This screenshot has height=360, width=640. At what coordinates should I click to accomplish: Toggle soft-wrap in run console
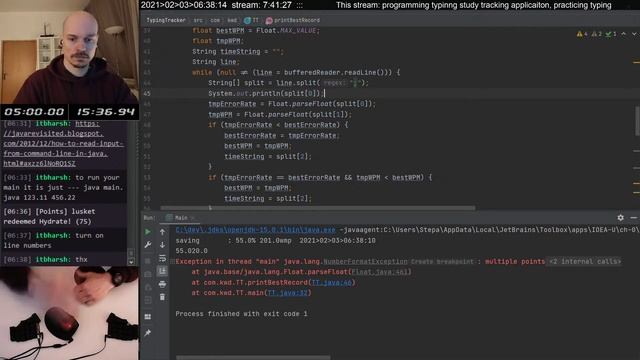[162, 258]
